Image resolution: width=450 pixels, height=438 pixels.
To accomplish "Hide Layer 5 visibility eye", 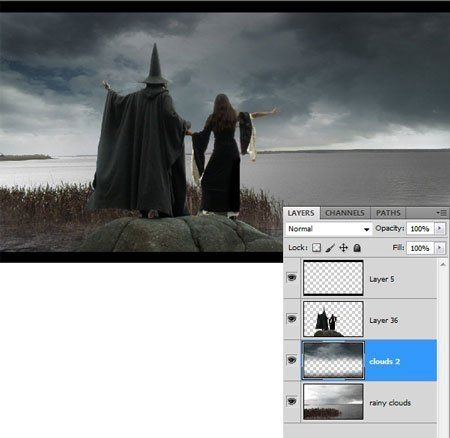I will pos(292,277).
